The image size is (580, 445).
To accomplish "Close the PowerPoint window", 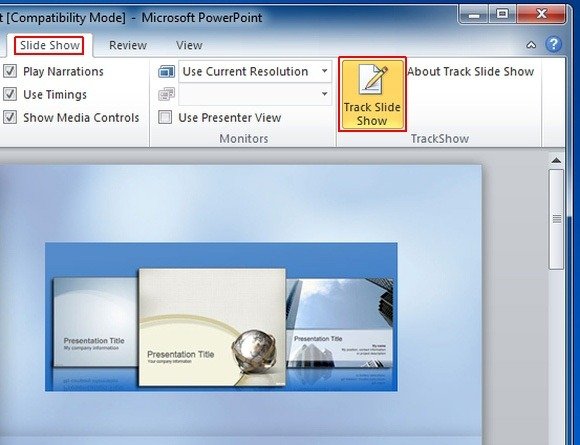I will (541, 15).
